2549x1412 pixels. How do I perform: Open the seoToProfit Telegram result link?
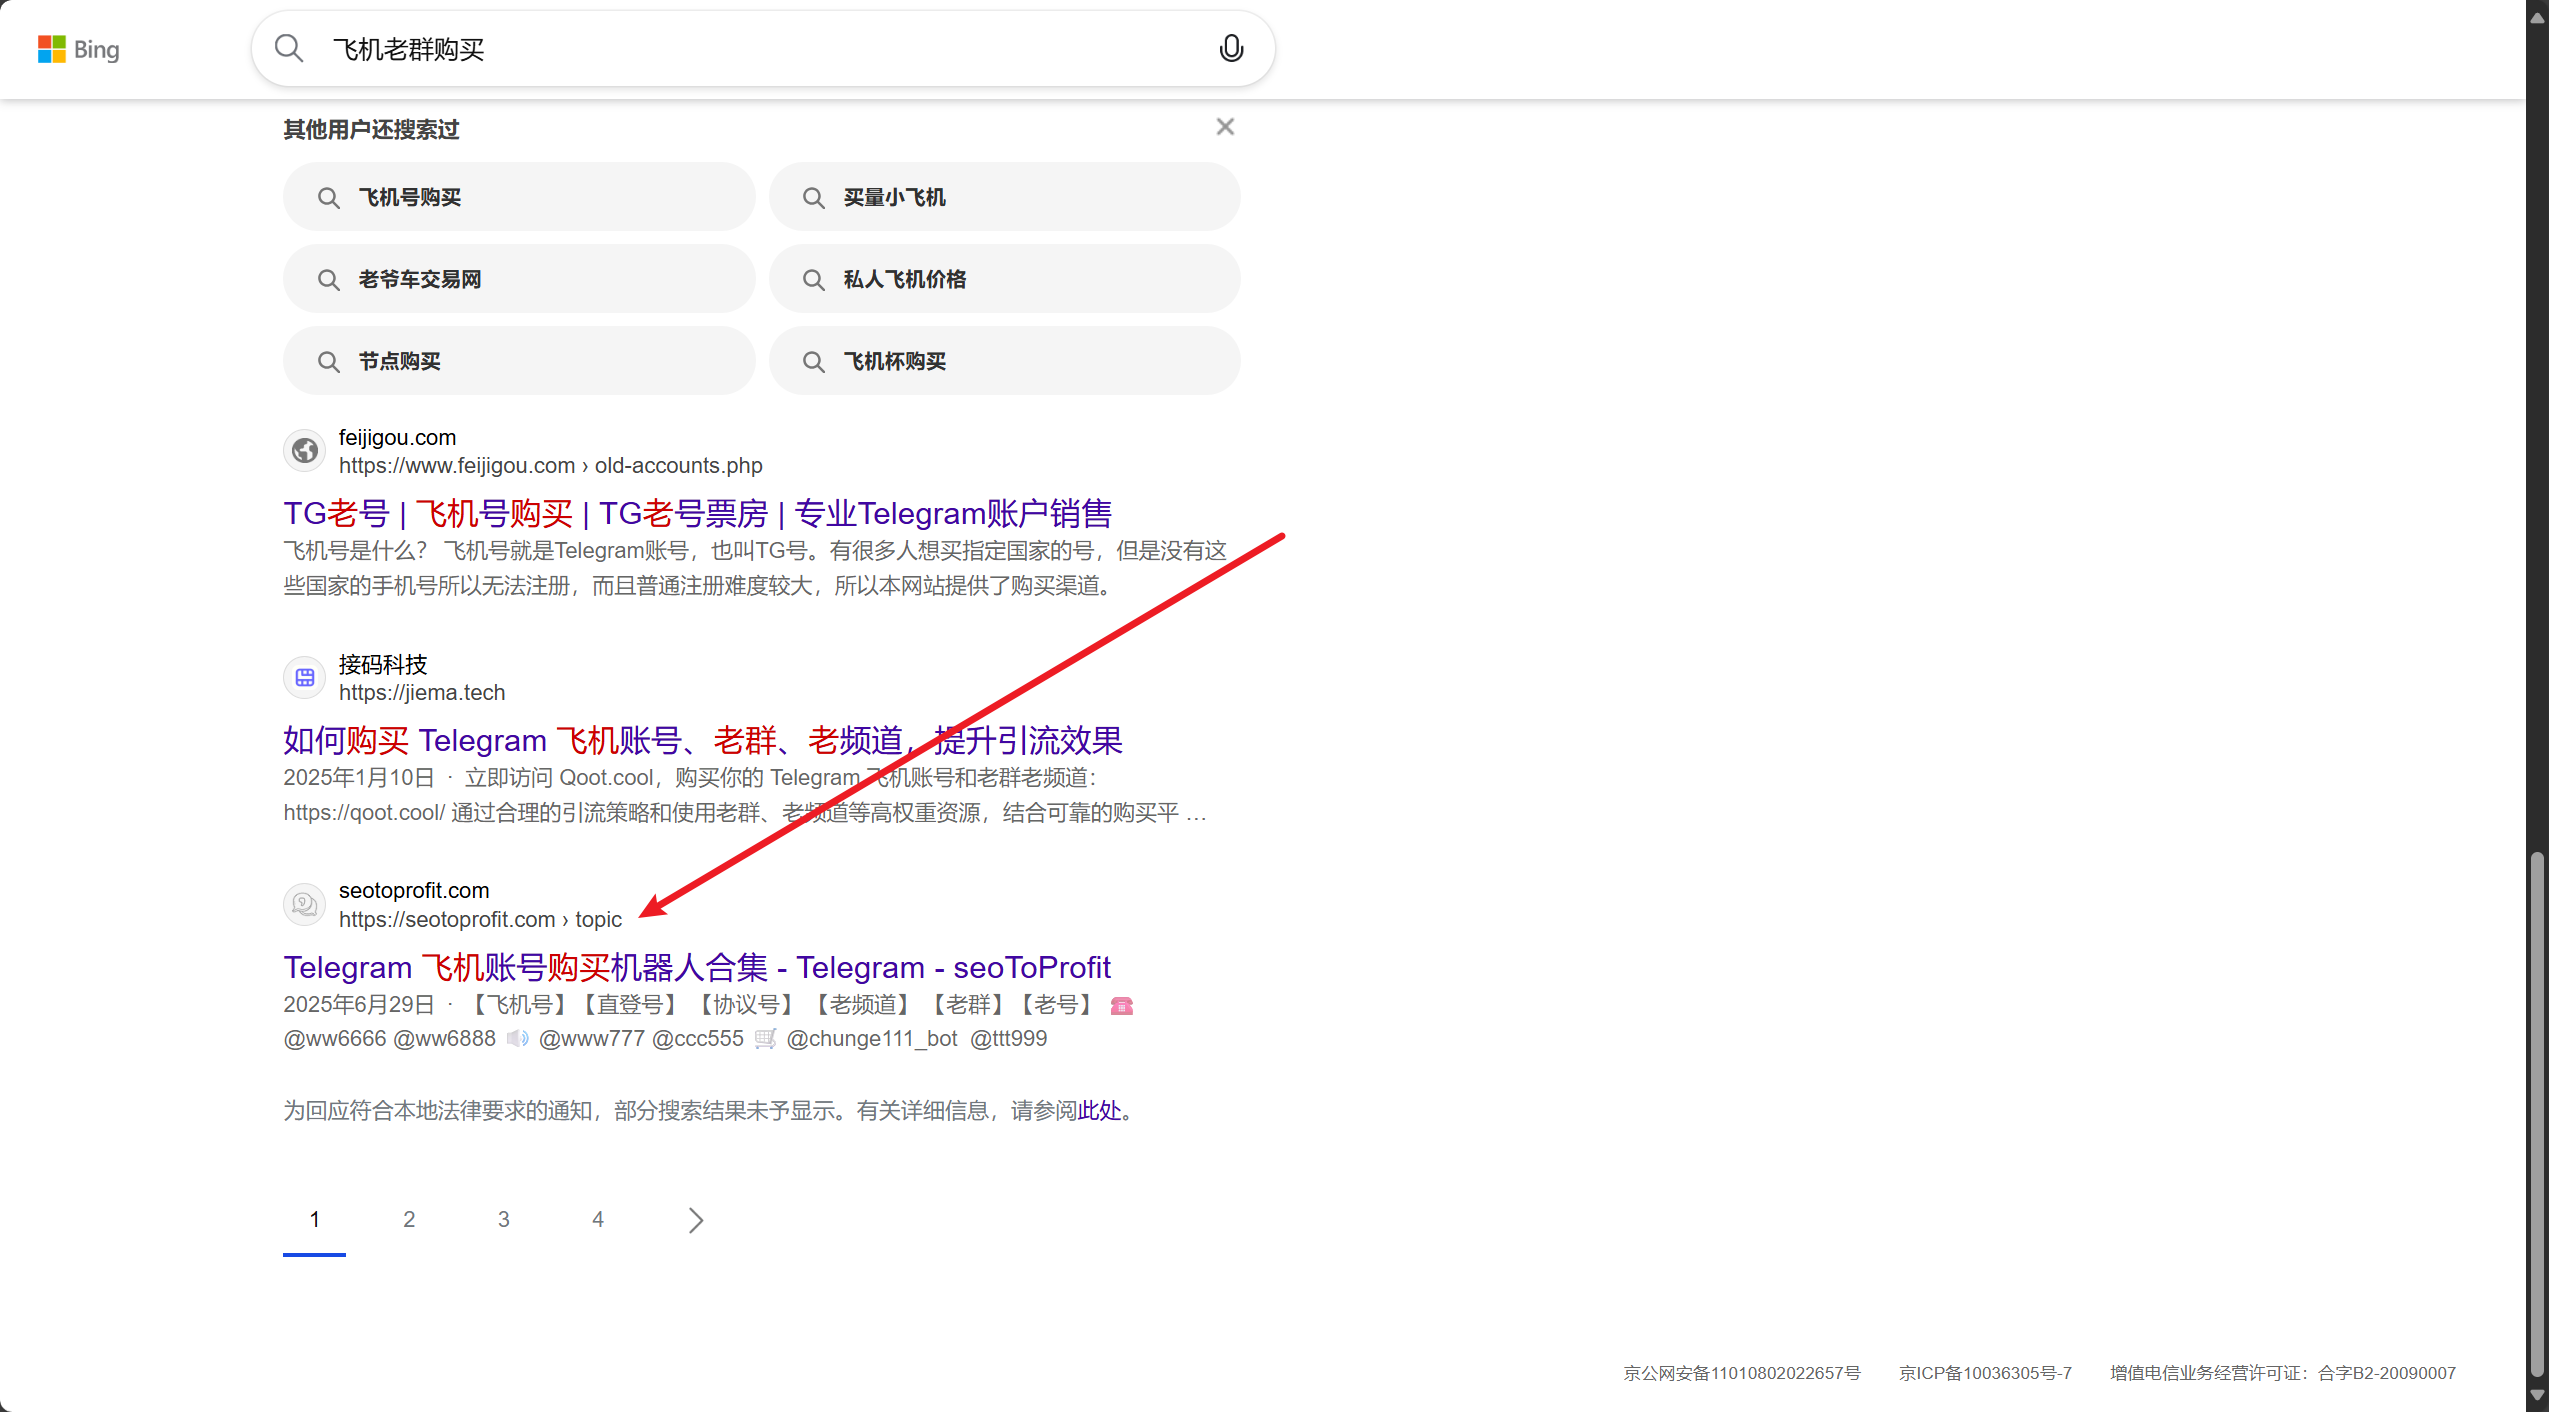tap(697, 967)
